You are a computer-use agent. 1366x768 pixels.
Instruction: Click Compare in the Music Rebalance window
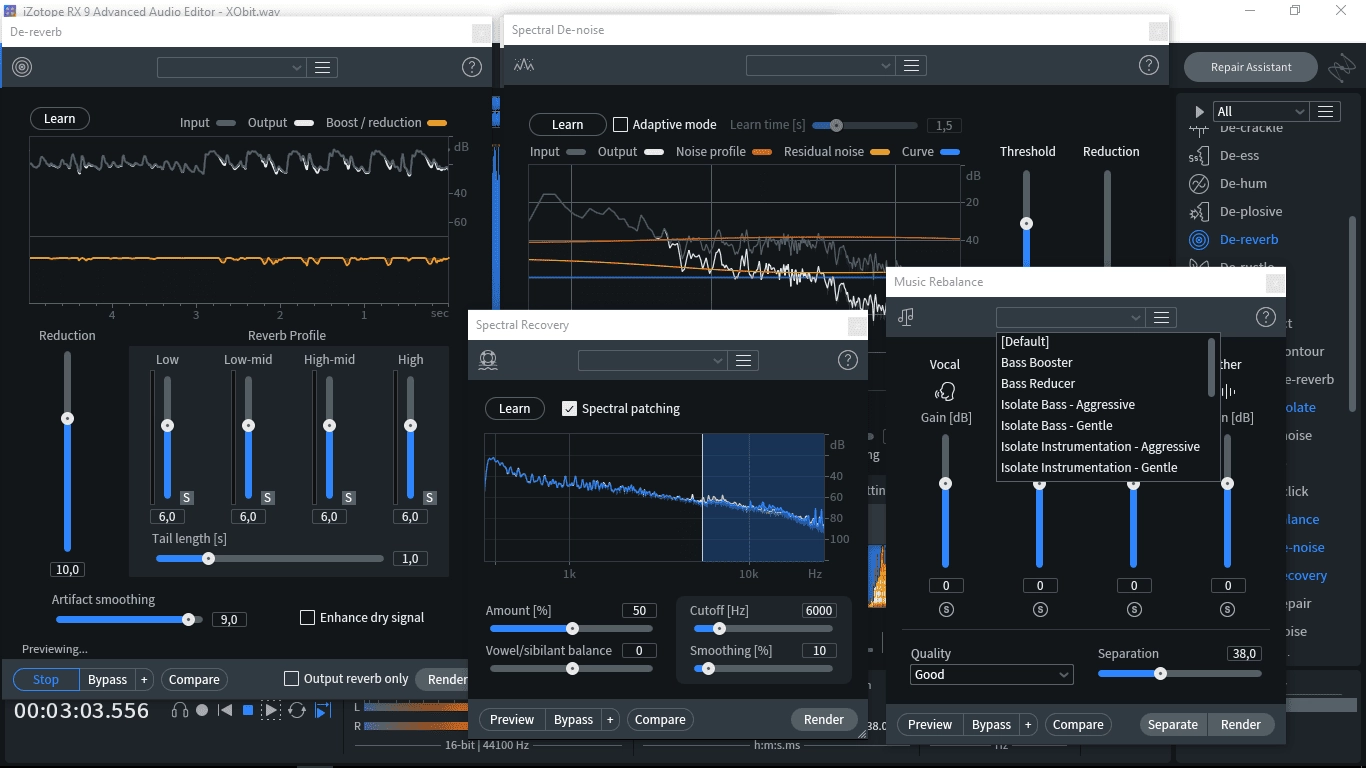coord(1078,725)
